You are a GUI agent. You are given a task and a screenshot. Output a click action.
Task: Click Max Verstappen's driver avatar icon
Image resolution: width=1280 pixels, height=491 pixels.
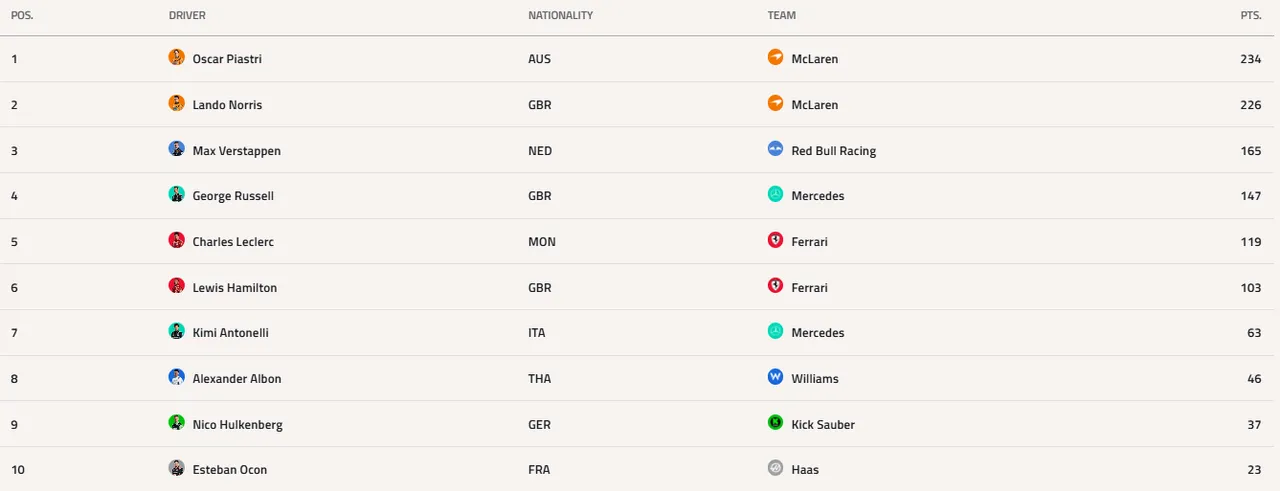tap(177, 149)
